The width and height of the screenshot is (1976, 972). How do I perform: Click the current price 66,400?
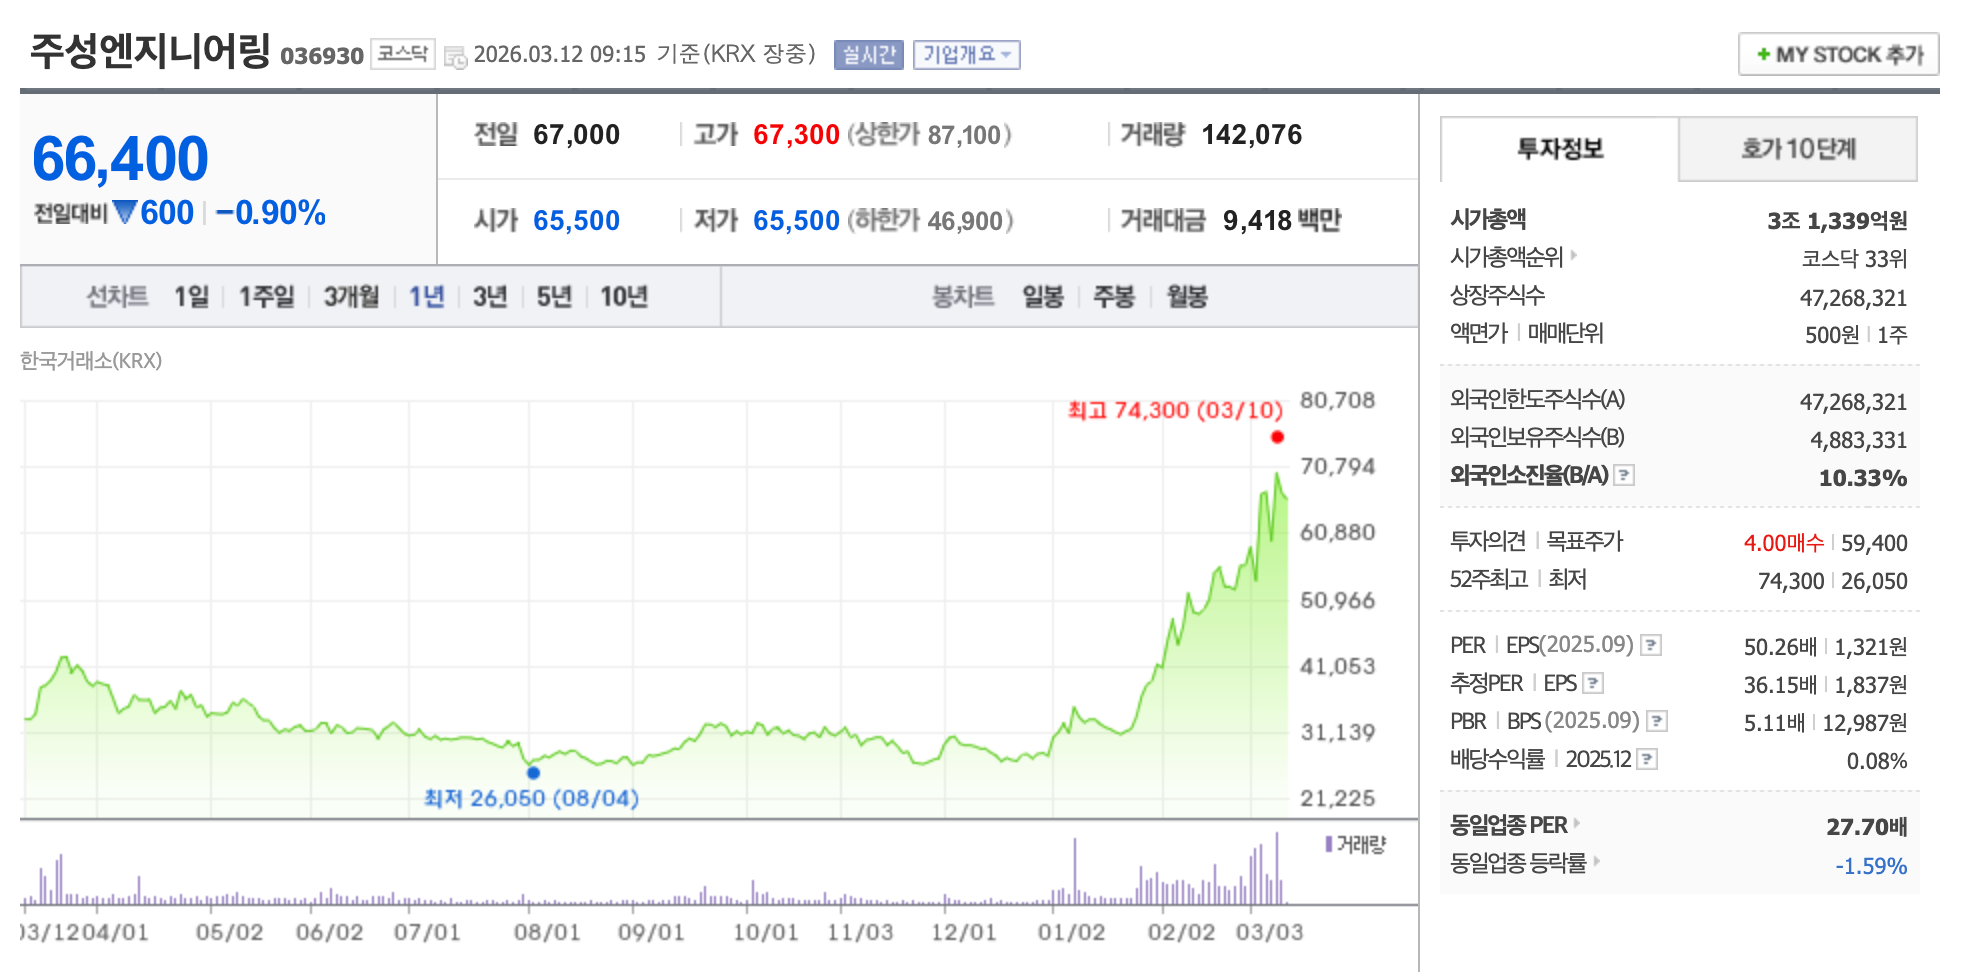[120, 159]
